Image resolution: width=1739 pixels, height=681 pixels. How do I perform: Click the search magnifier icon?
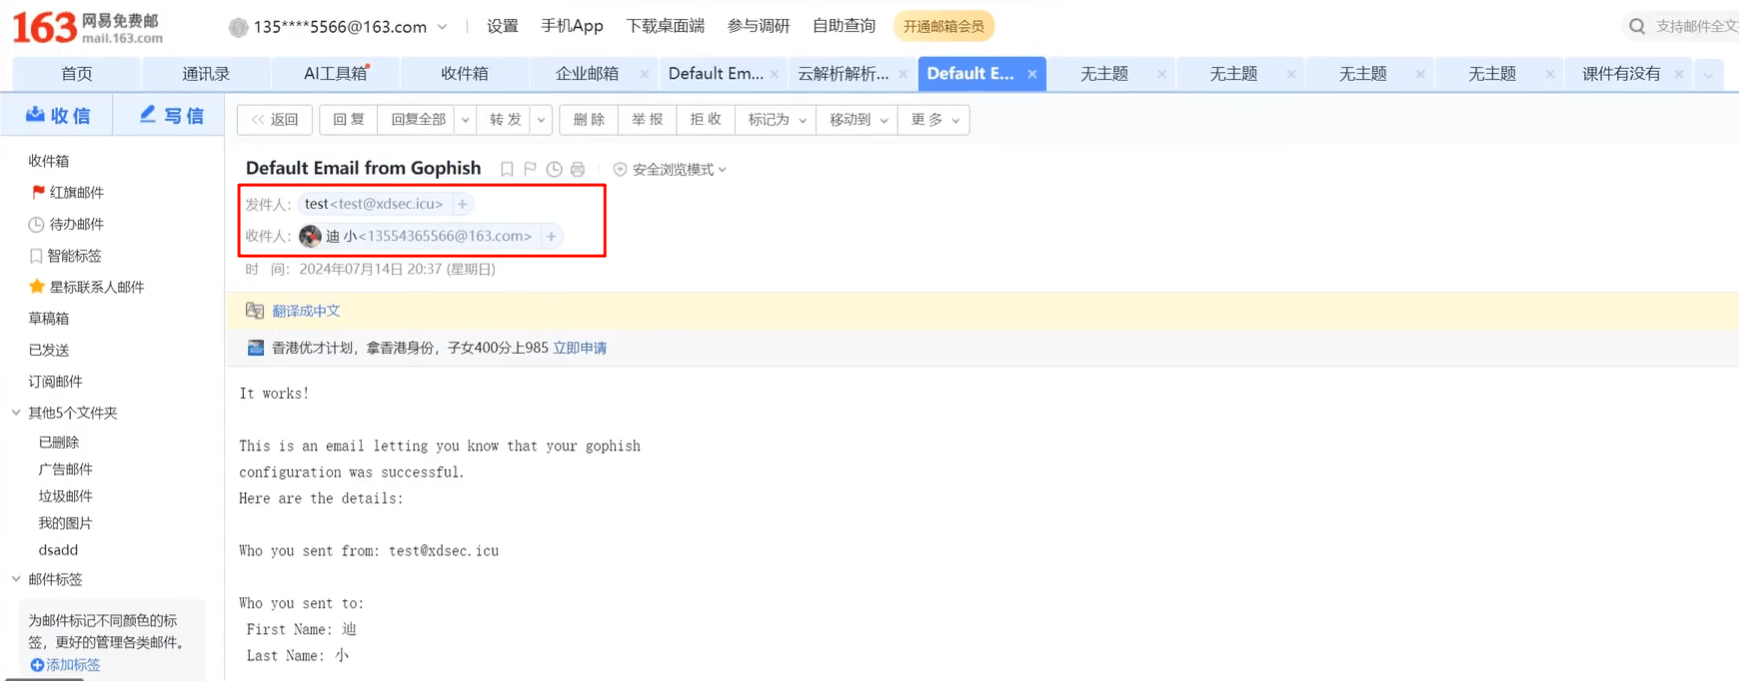tap(1637, 26)
